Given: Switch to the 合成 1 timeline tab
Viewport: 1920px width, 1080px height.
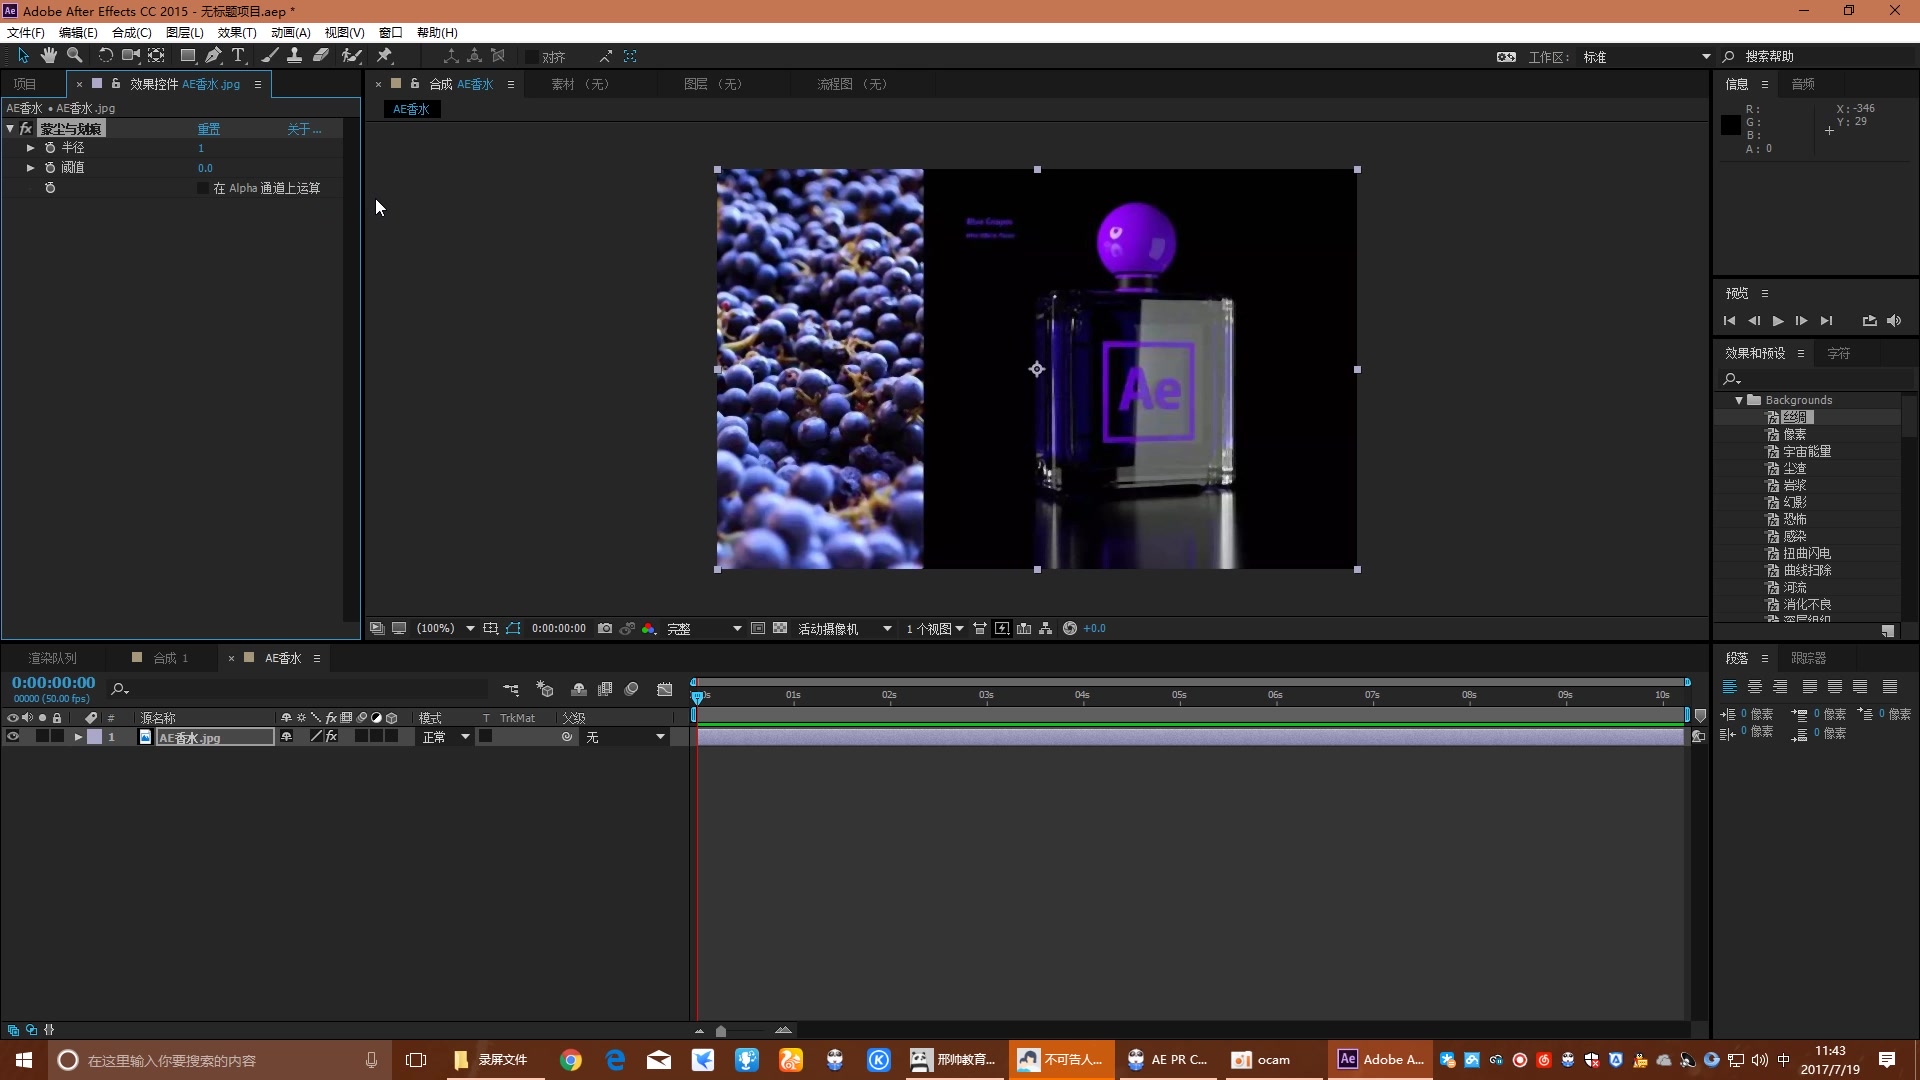Looking at the screenshot, I should pyautogui.click(x=170, y=658).
